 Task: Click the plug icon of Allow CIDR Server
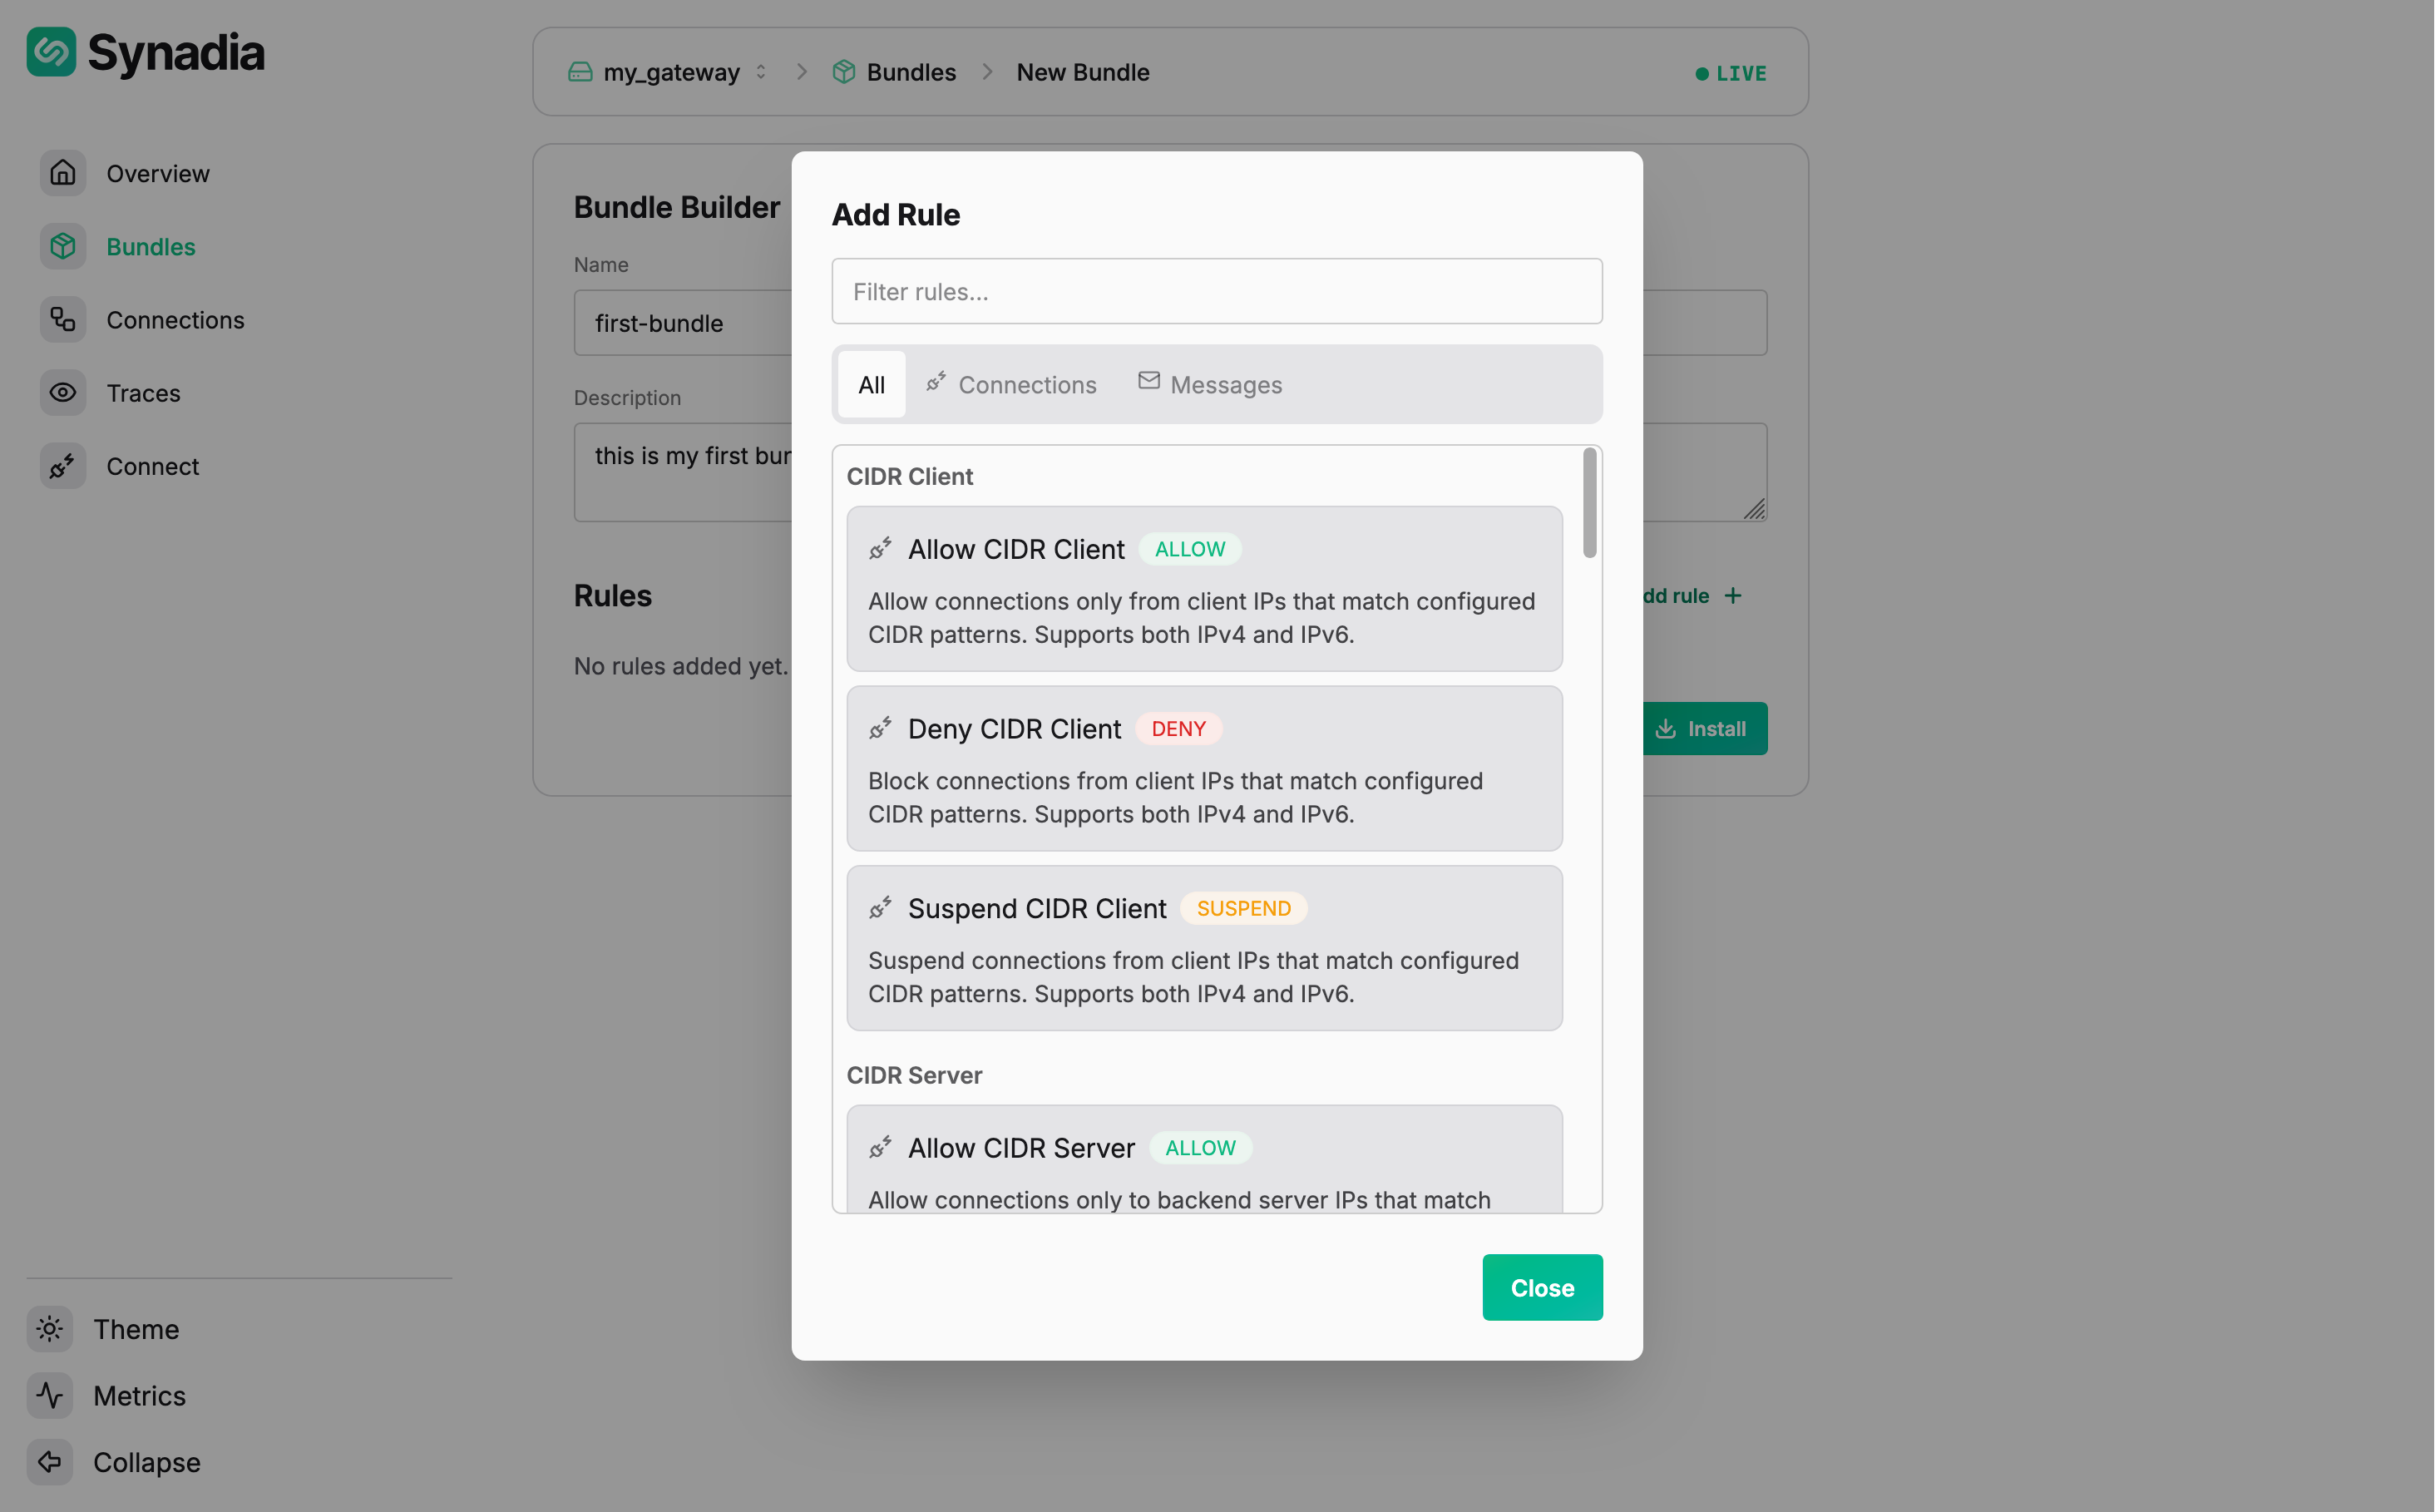pyautogui.click(x=880, y=1147)
